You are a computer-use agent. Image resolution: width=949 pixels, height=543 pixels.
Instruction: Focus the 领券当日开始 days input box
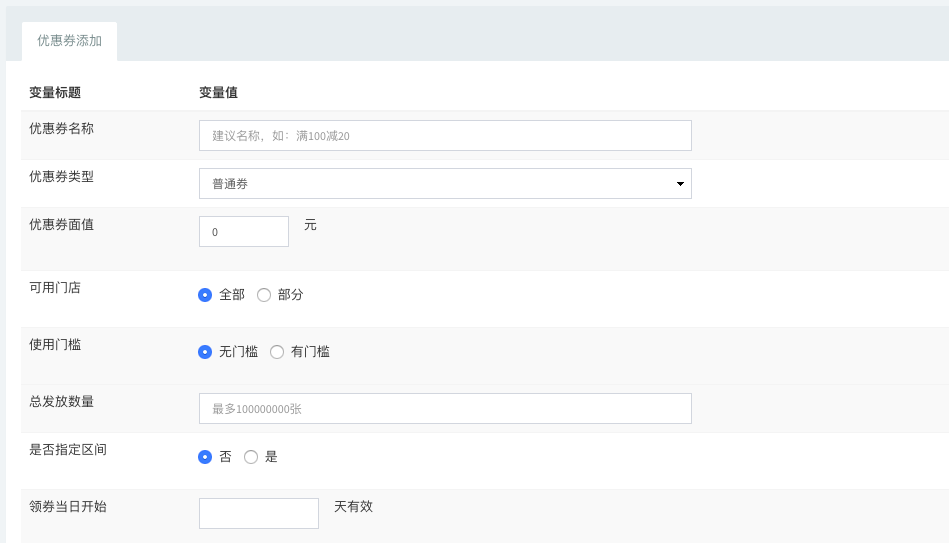pos(259,513)
